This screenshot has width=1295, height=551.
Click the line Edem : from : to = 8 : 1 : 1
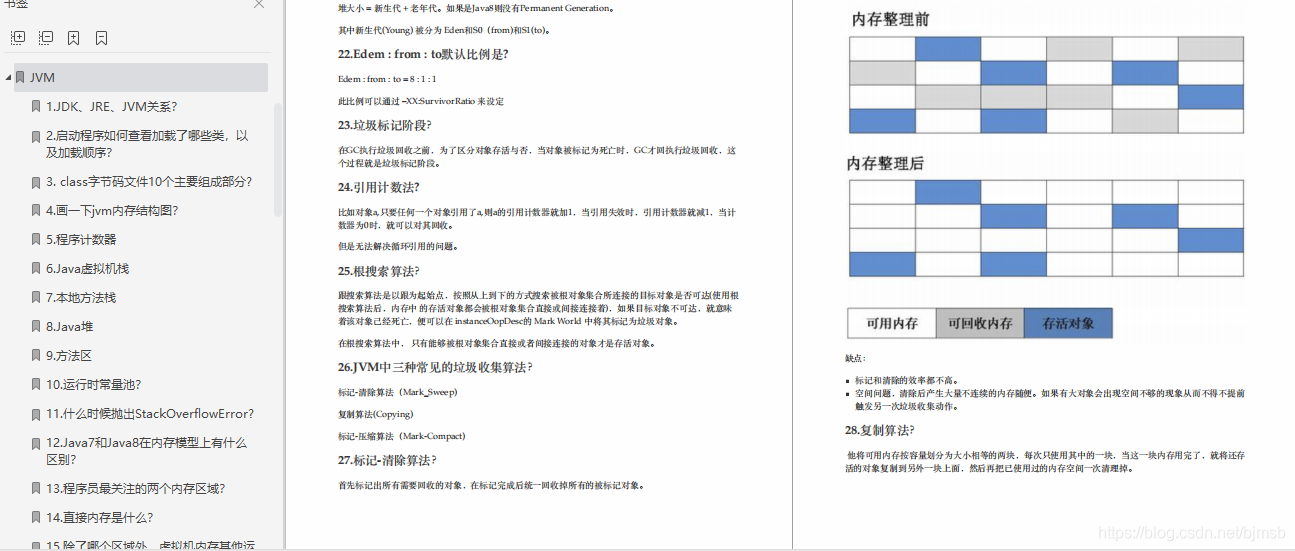[386, 79]
